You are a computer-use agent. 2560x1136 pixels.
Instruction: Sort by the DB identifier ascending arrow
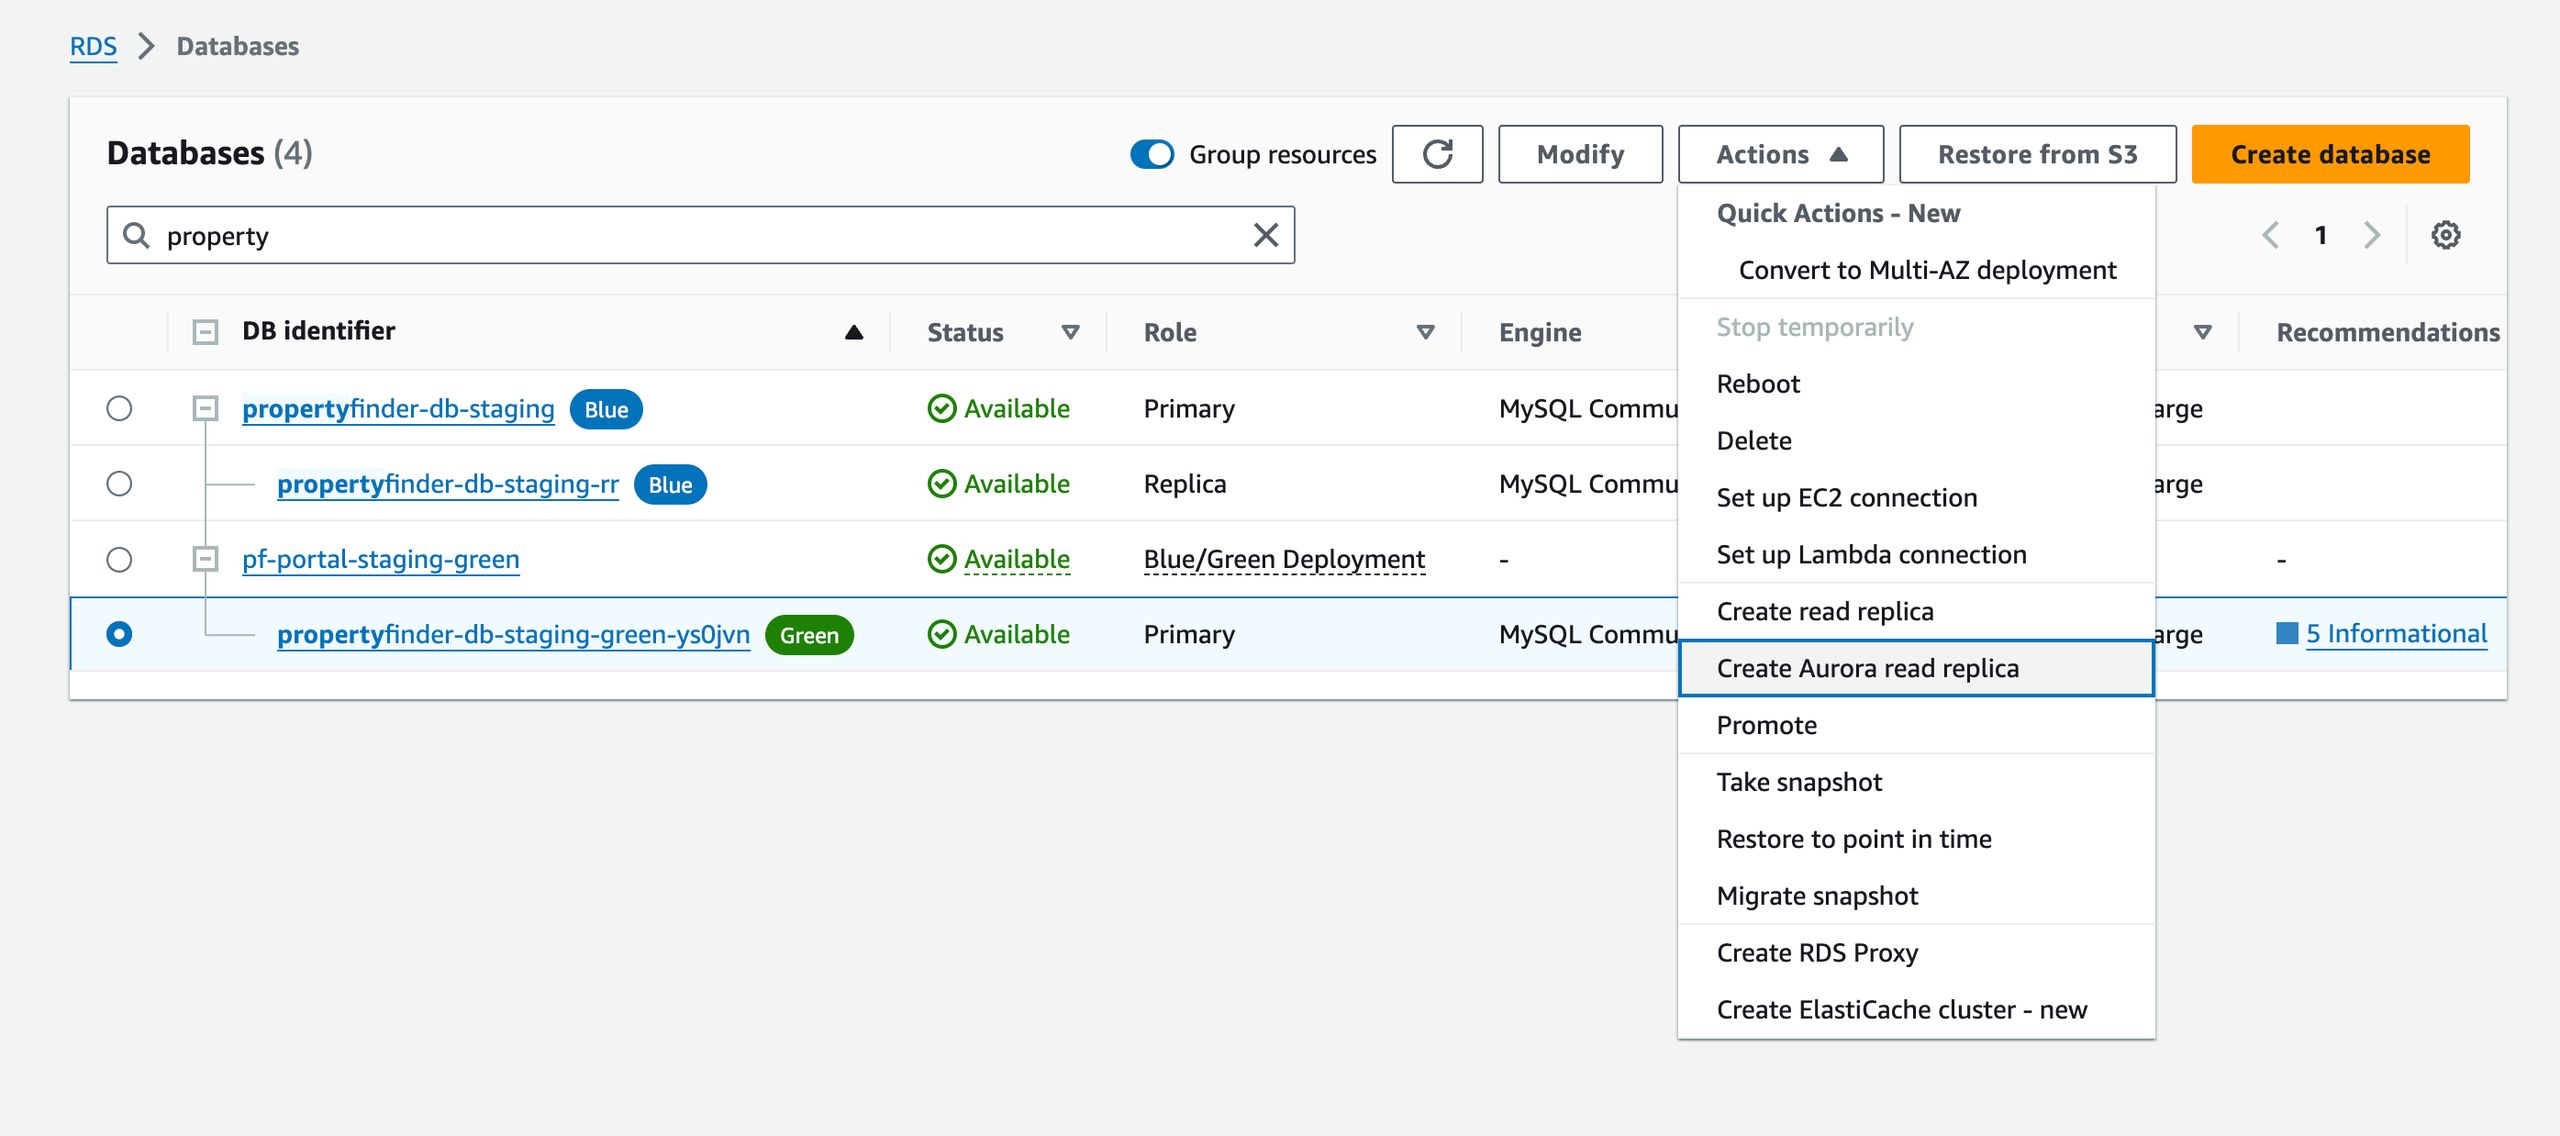pos(854,332)
